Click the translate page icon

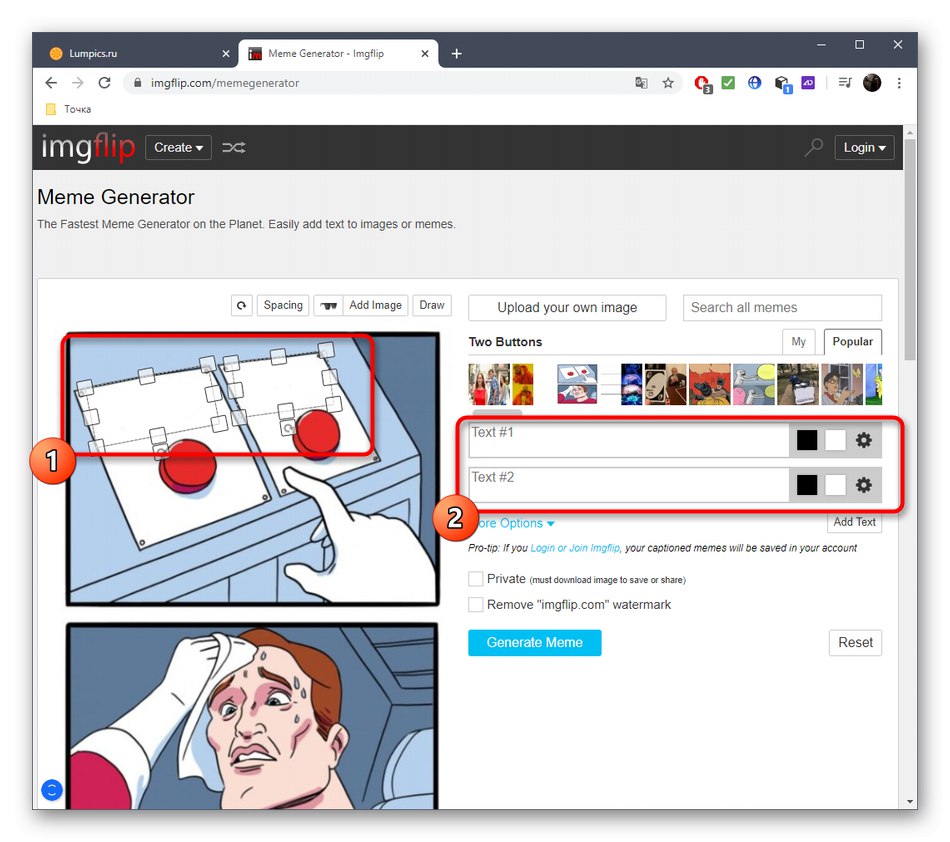[641, 83]
